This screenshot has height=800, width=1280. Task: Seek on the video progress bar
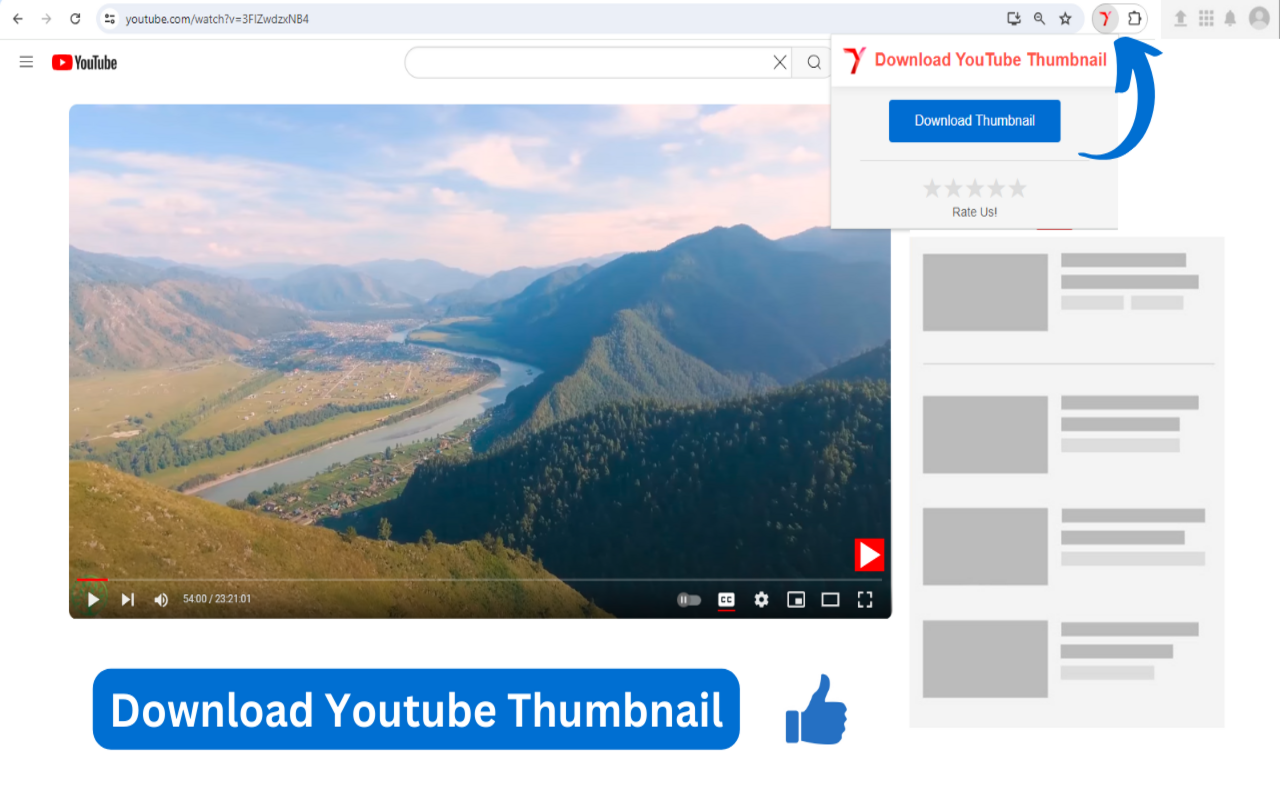coord(480,579)
